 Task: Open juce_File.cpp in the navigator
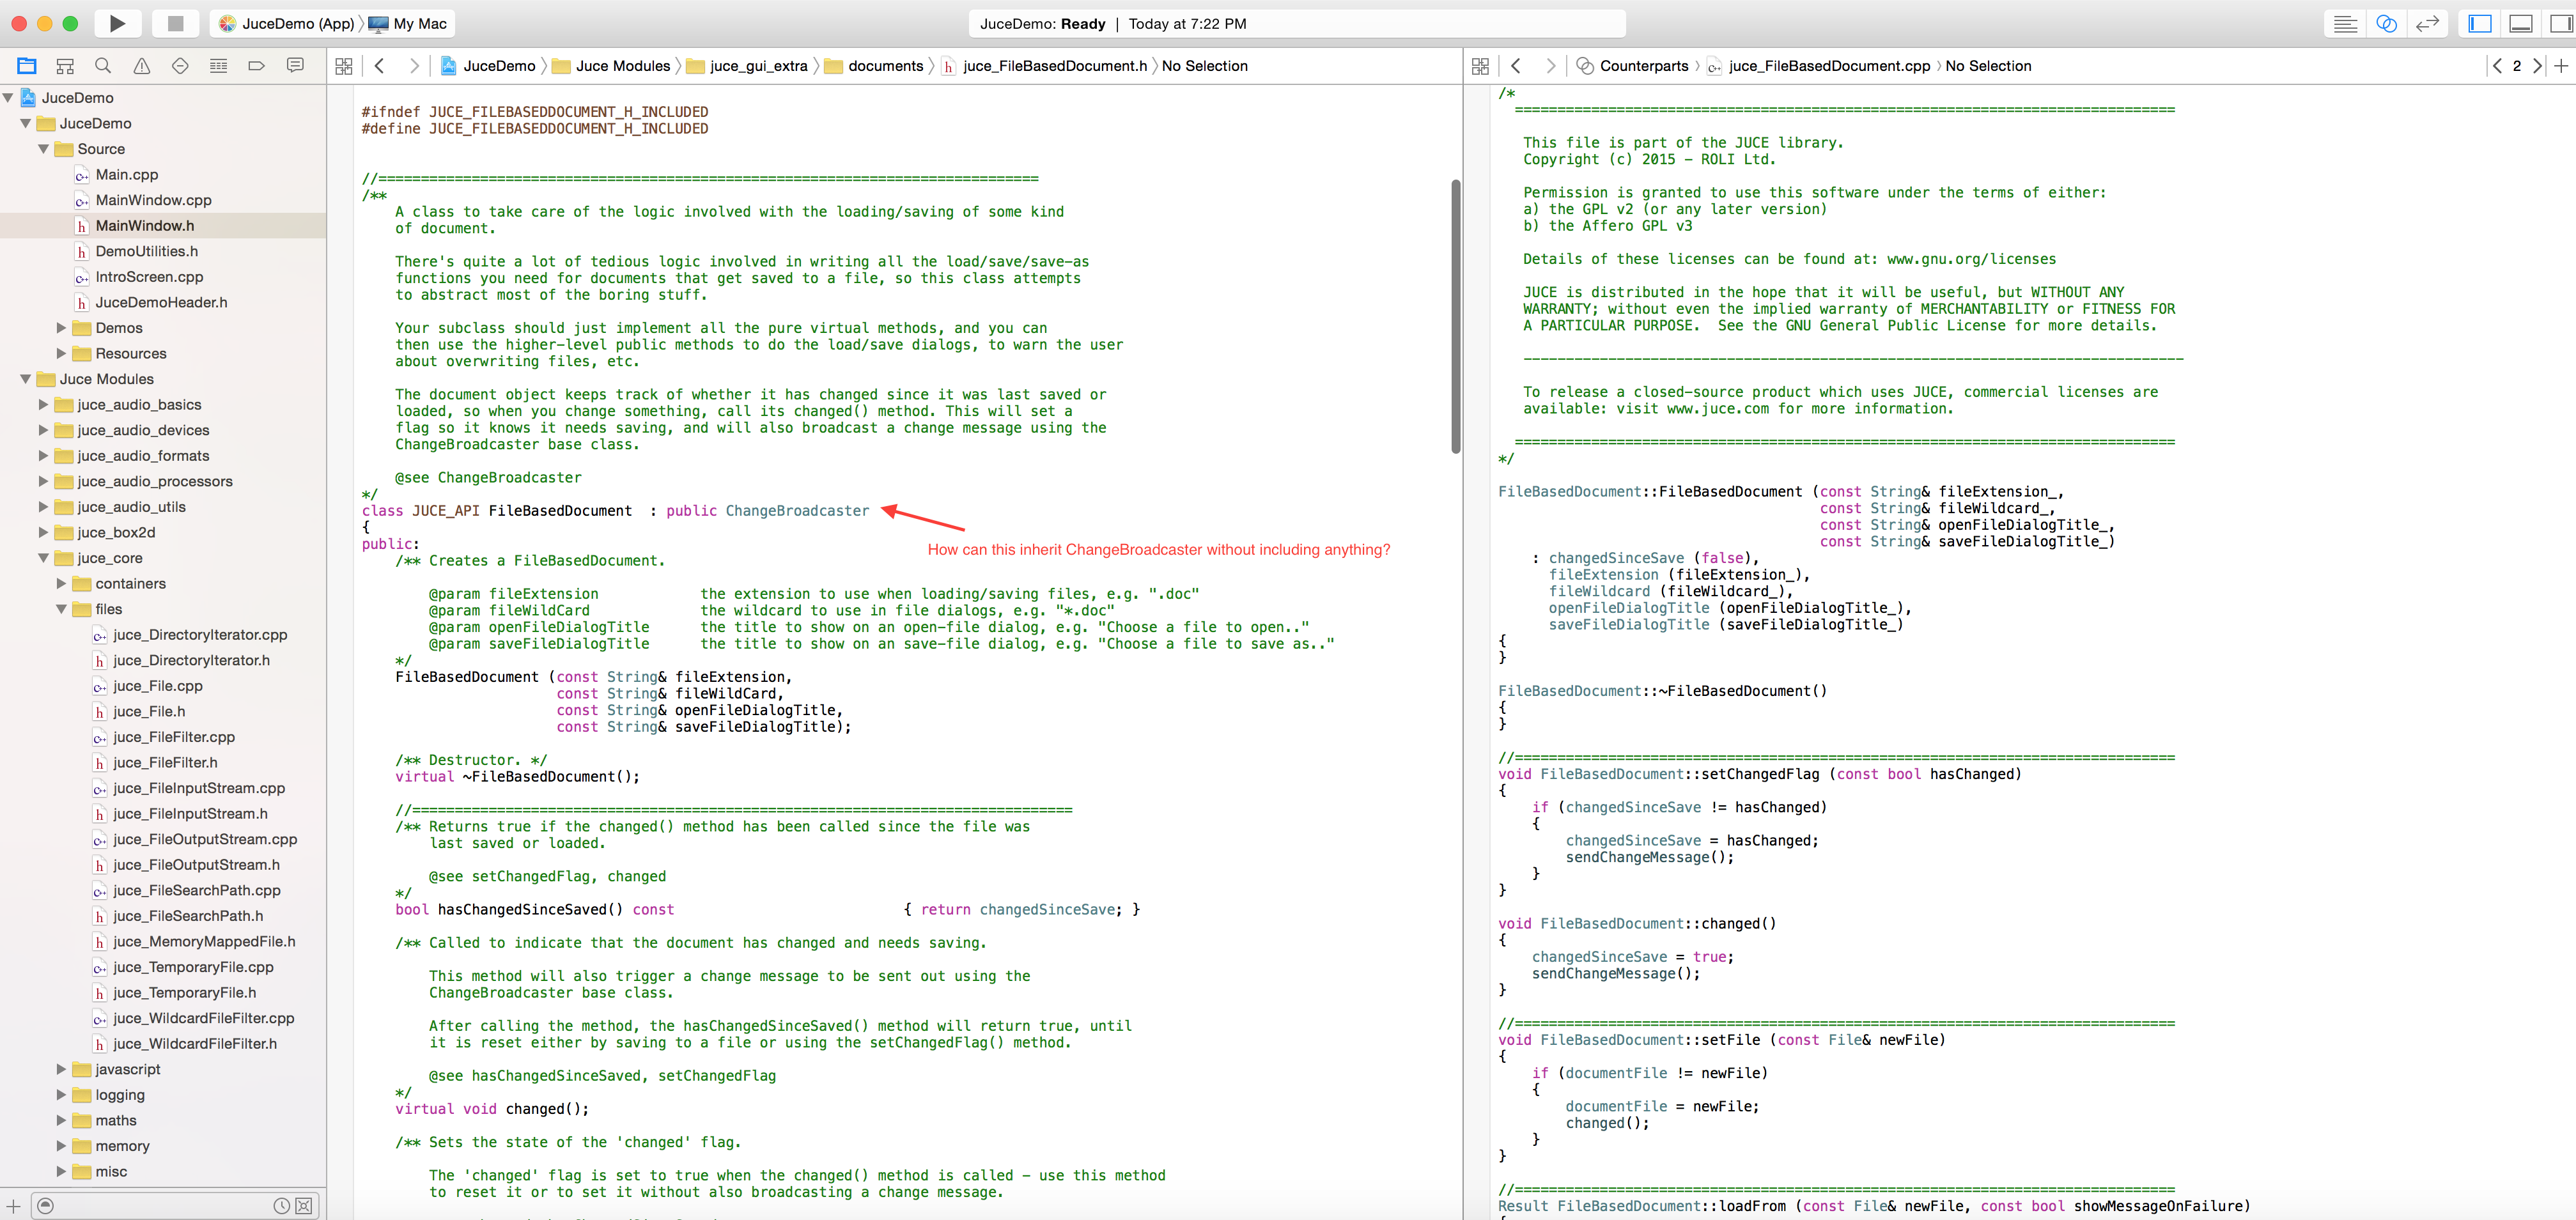coord(158,686)
